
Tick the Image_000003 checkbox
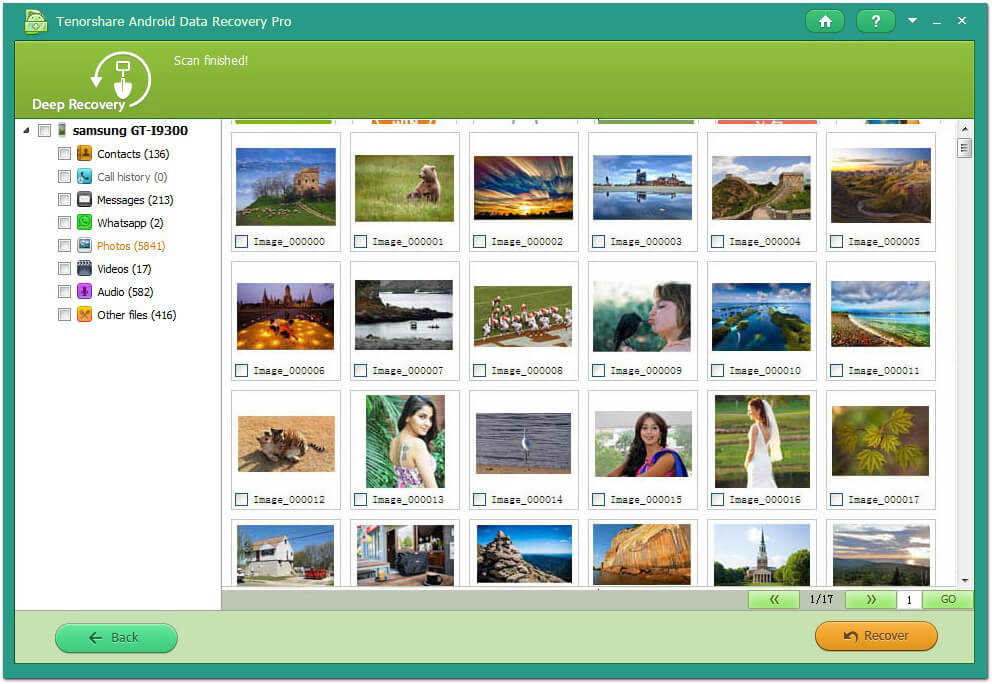(598, 242)
